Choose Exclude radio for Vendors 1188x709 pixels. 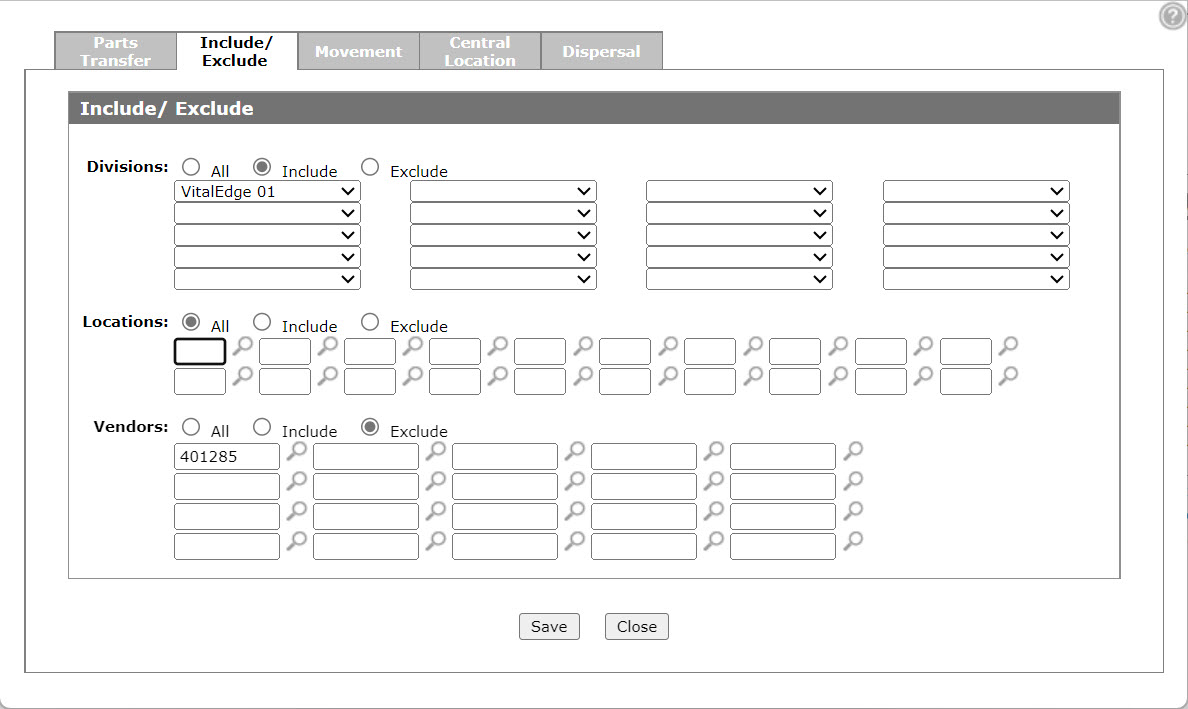370,427
